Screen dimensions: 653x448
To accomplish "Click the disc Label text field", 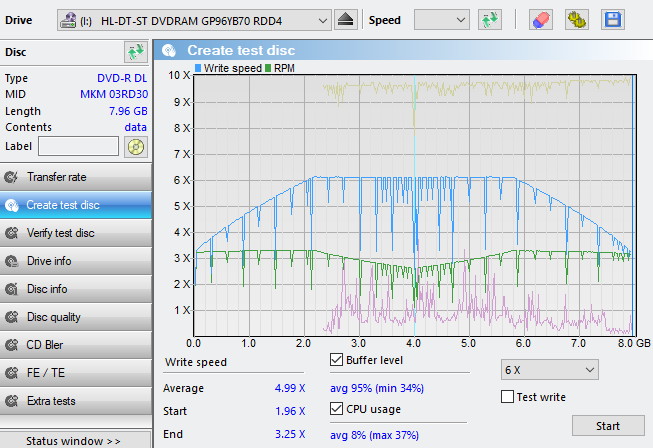I will (78, 147).
